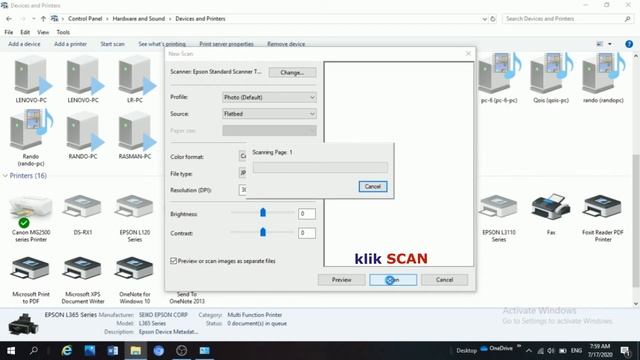The width and height of the screenshot is (640, 360).
Task: Click the Brightness slider handle
Action: 263,212
